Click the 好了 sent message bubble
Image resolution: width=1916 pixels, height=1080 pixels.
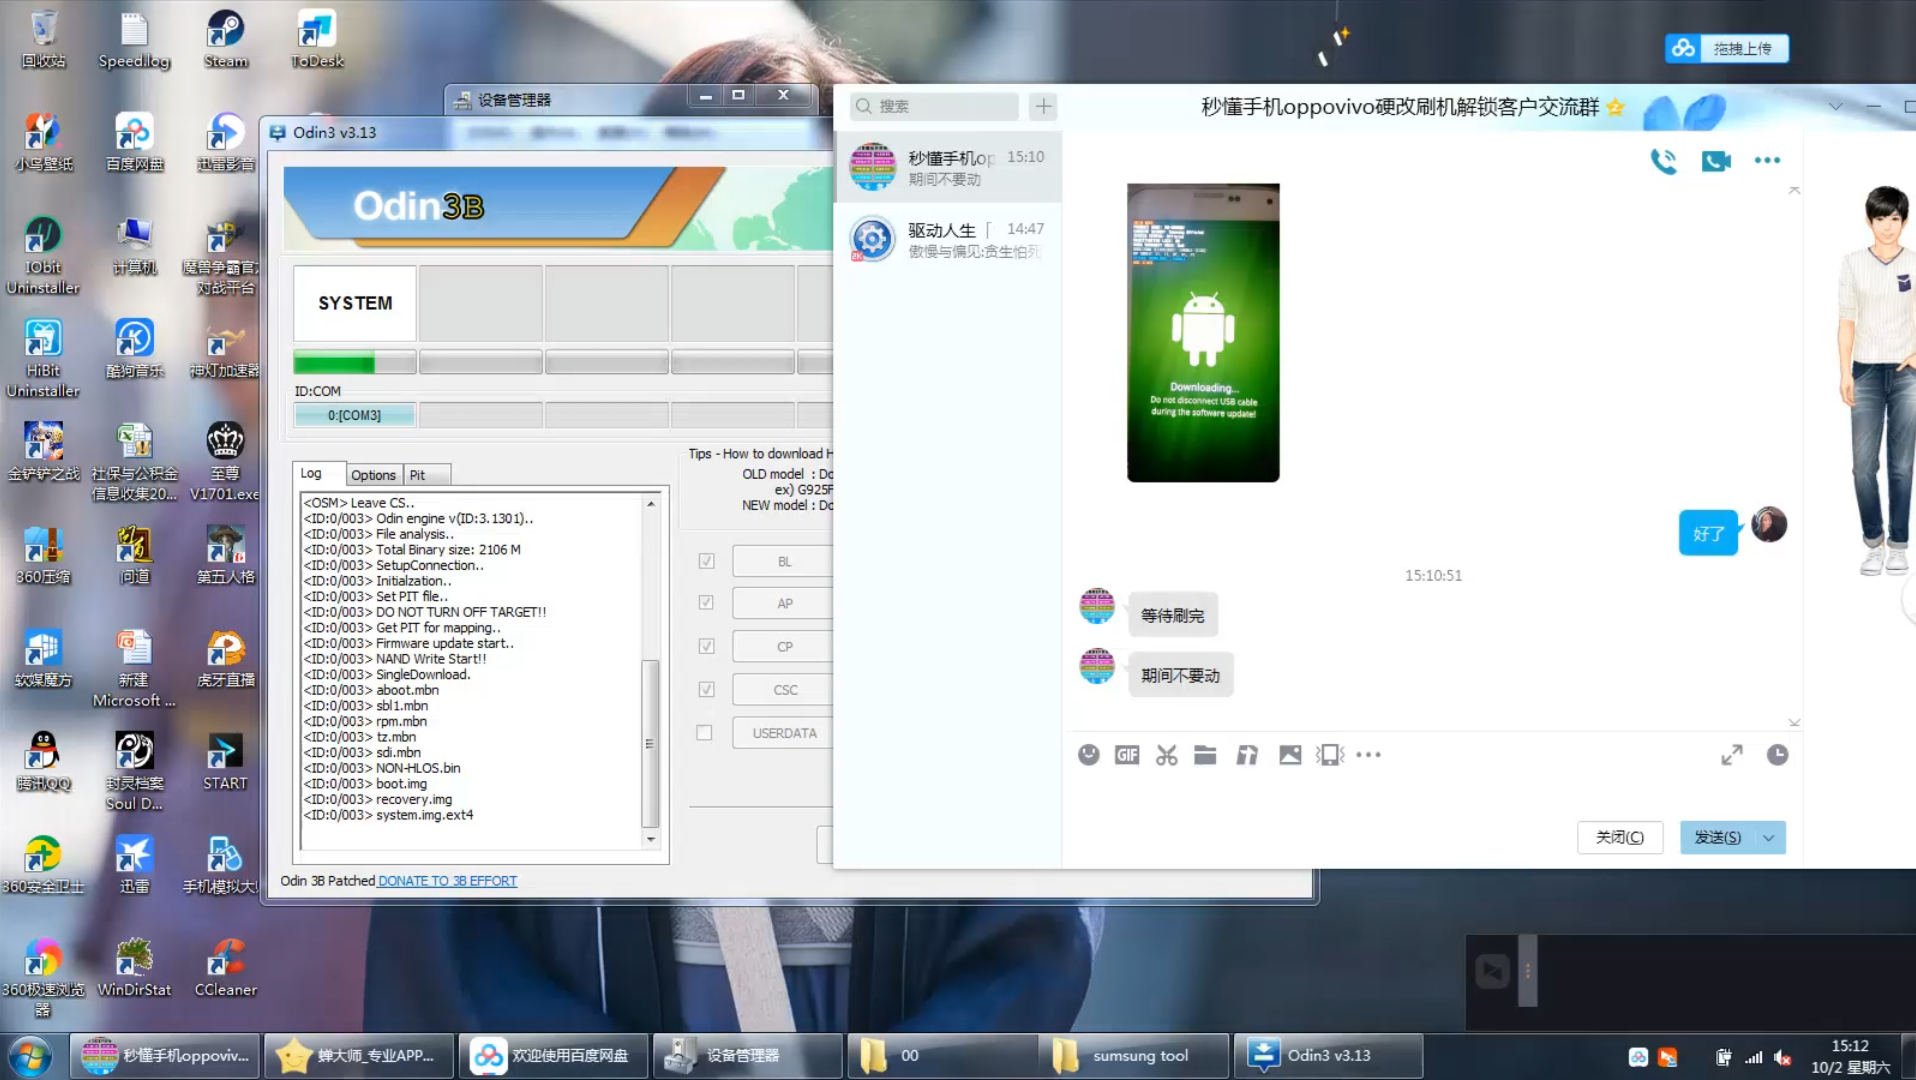pos(1708,534)
